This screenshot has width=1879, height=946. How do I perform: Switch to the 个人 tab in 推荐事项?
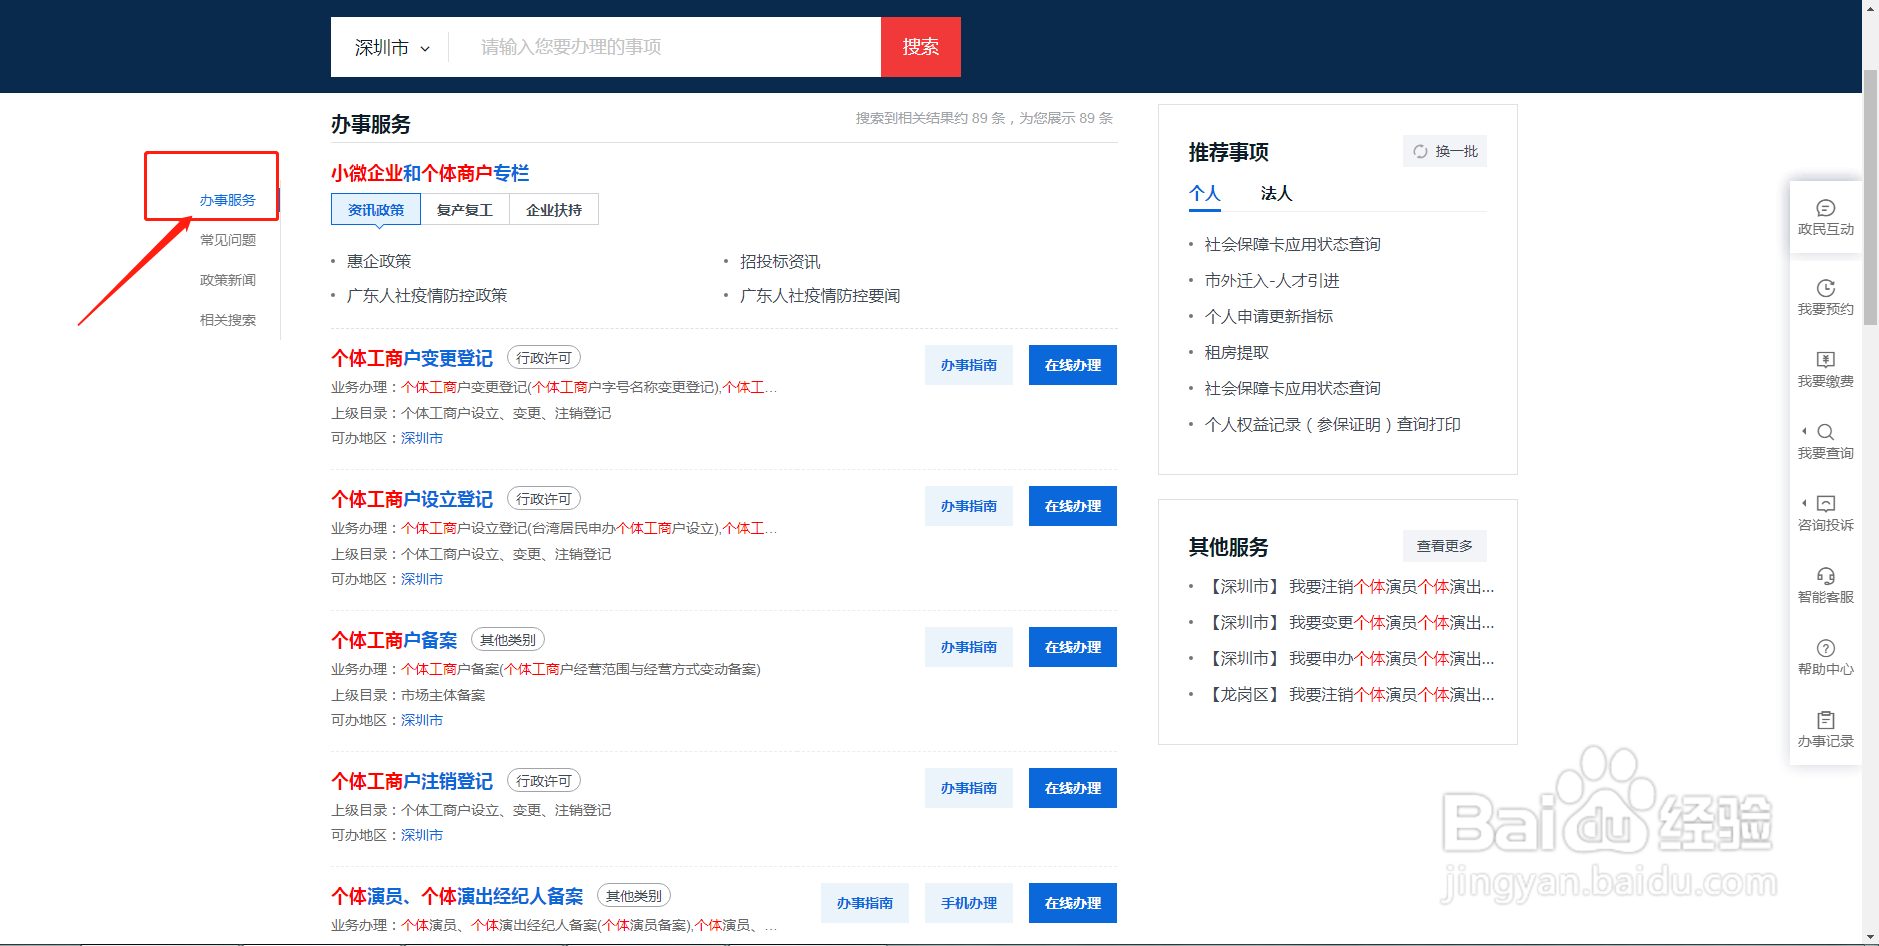(x=1205, y=193)
